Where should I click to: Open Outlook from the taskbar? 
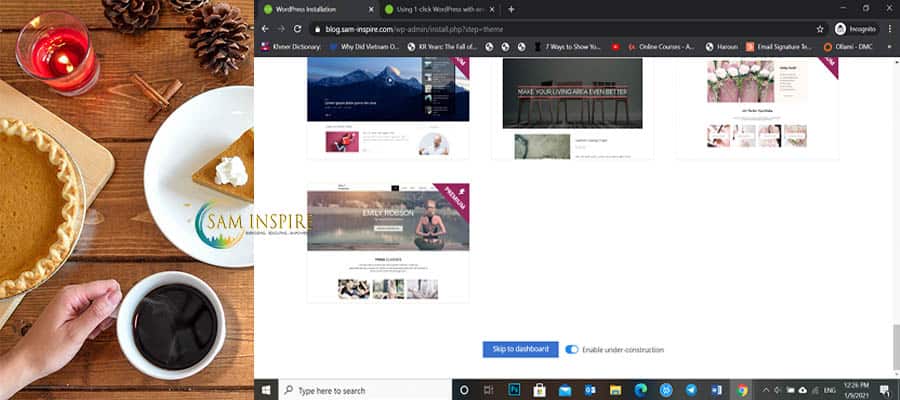[589, 390]
